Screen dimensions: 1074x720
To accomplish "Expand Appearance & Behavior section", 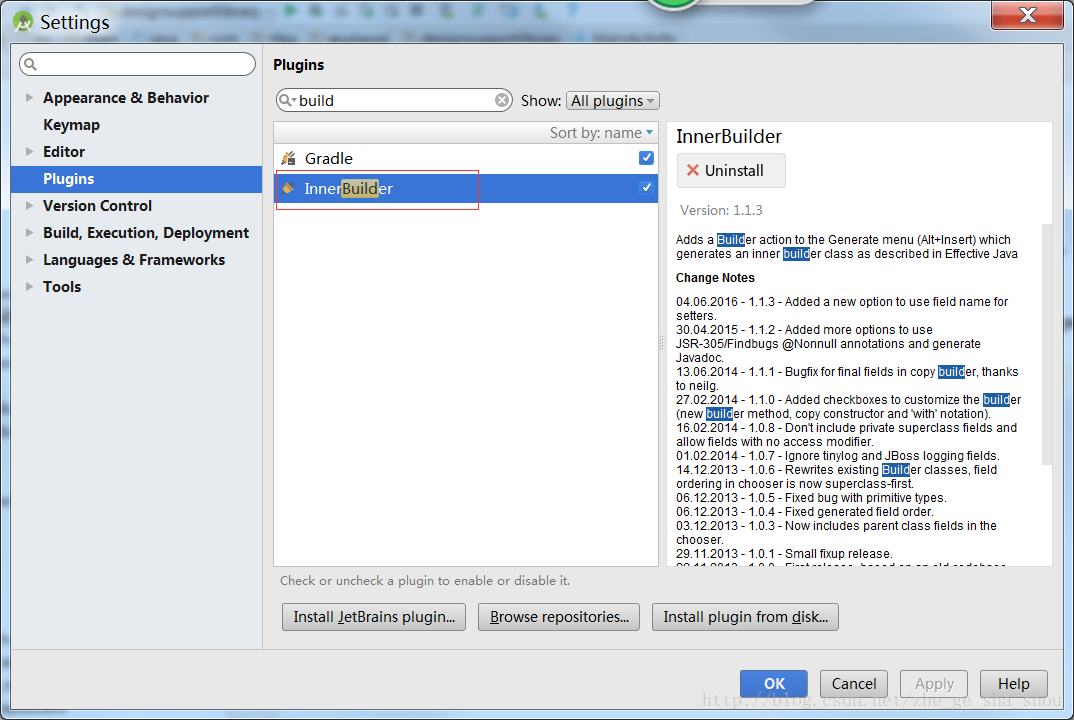I will tap(29, 97).
